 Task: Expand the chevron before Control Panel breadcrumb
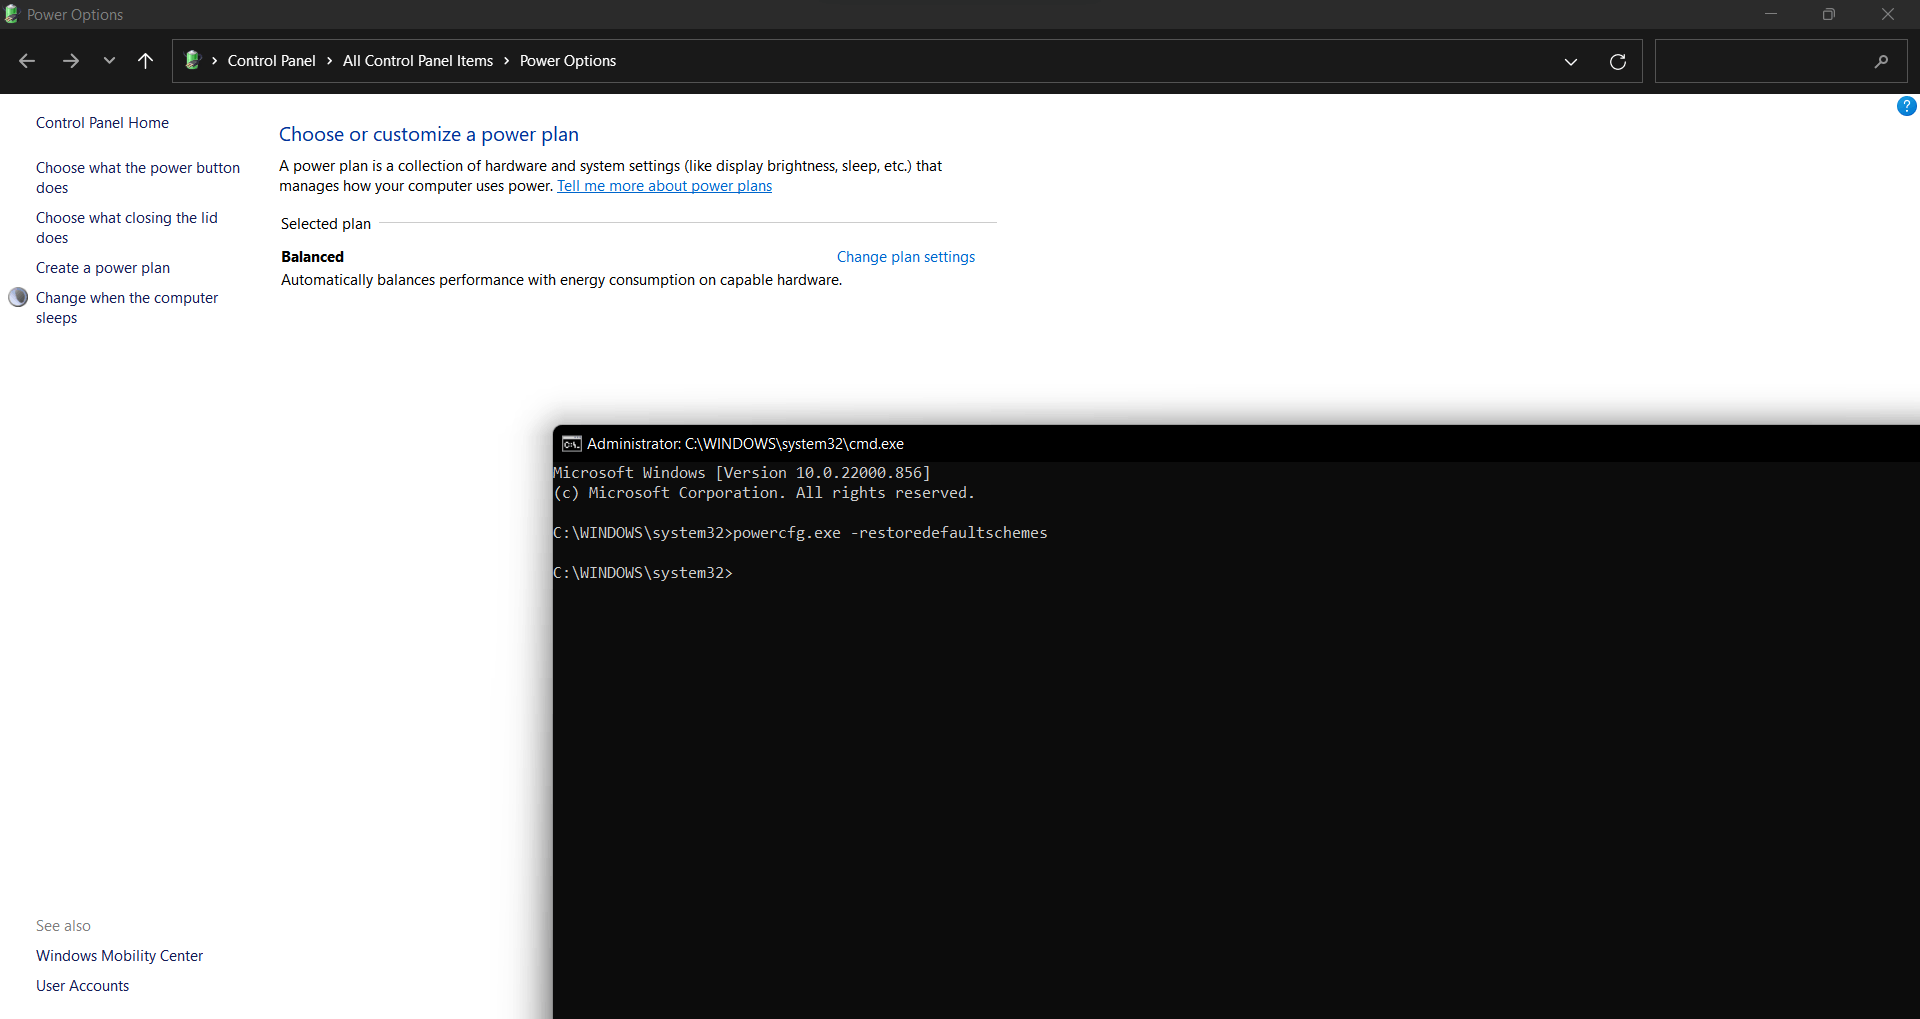pyautogui.click(x=214, y=61)
